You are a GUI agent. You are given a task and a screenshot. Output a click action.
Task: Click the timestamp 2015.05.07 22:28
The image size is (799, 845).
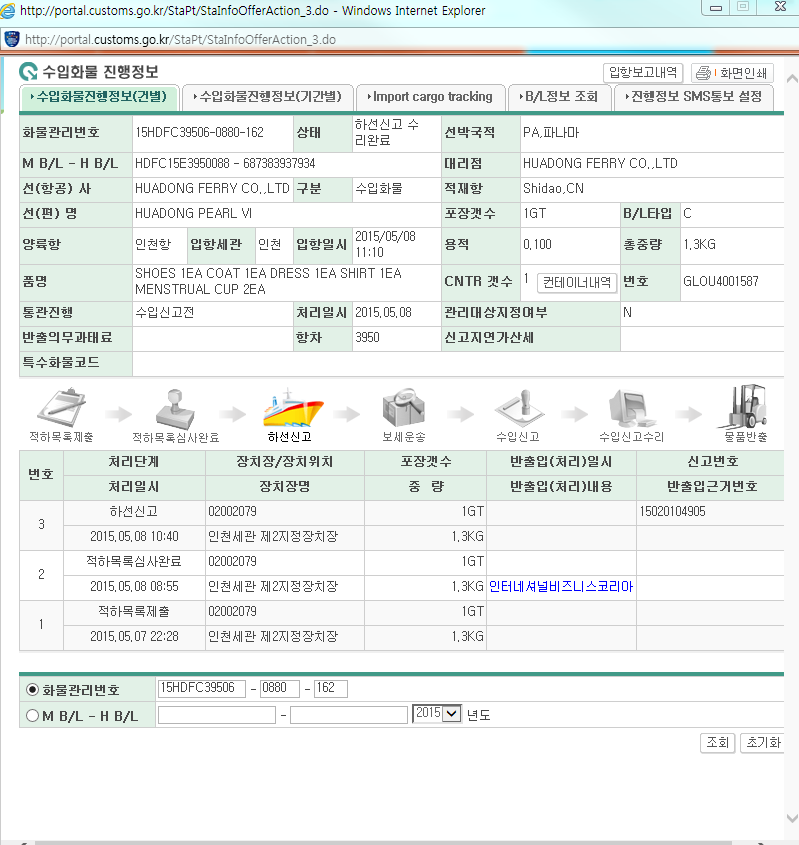point(134,636)
